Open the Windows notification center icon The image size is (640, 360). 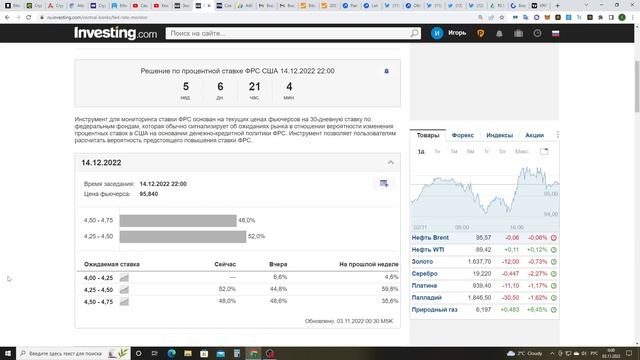(629, 353)
